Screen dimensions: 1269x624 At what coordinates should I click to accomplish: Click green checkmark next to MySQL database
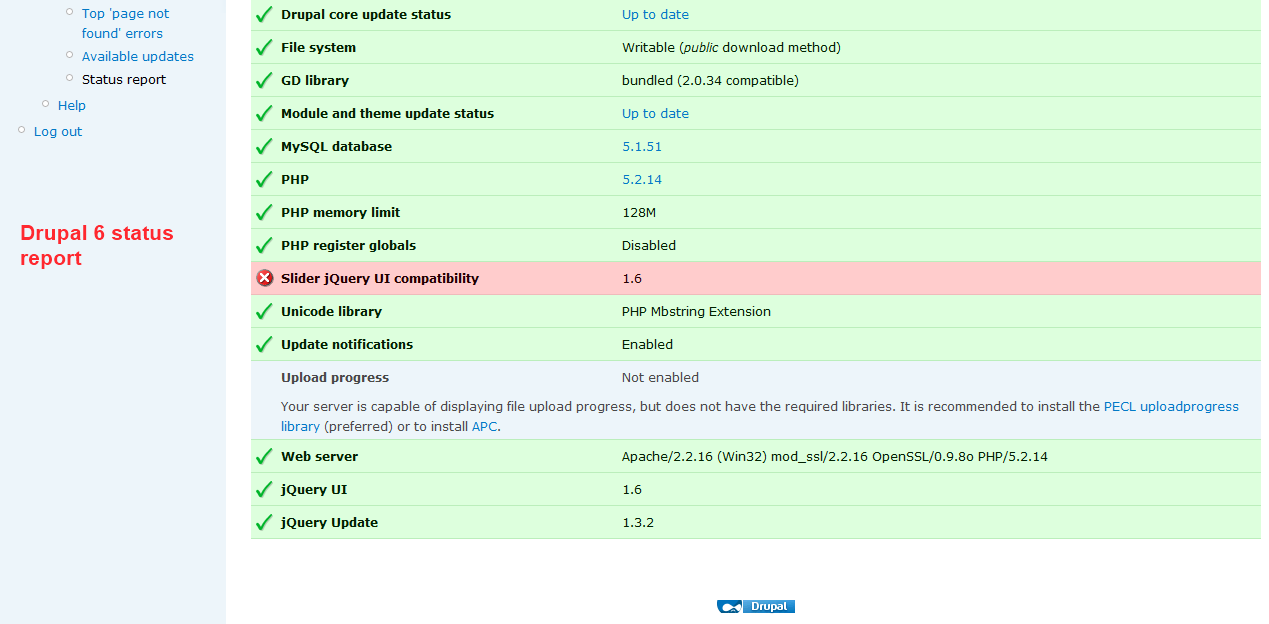tap(264, 147)
